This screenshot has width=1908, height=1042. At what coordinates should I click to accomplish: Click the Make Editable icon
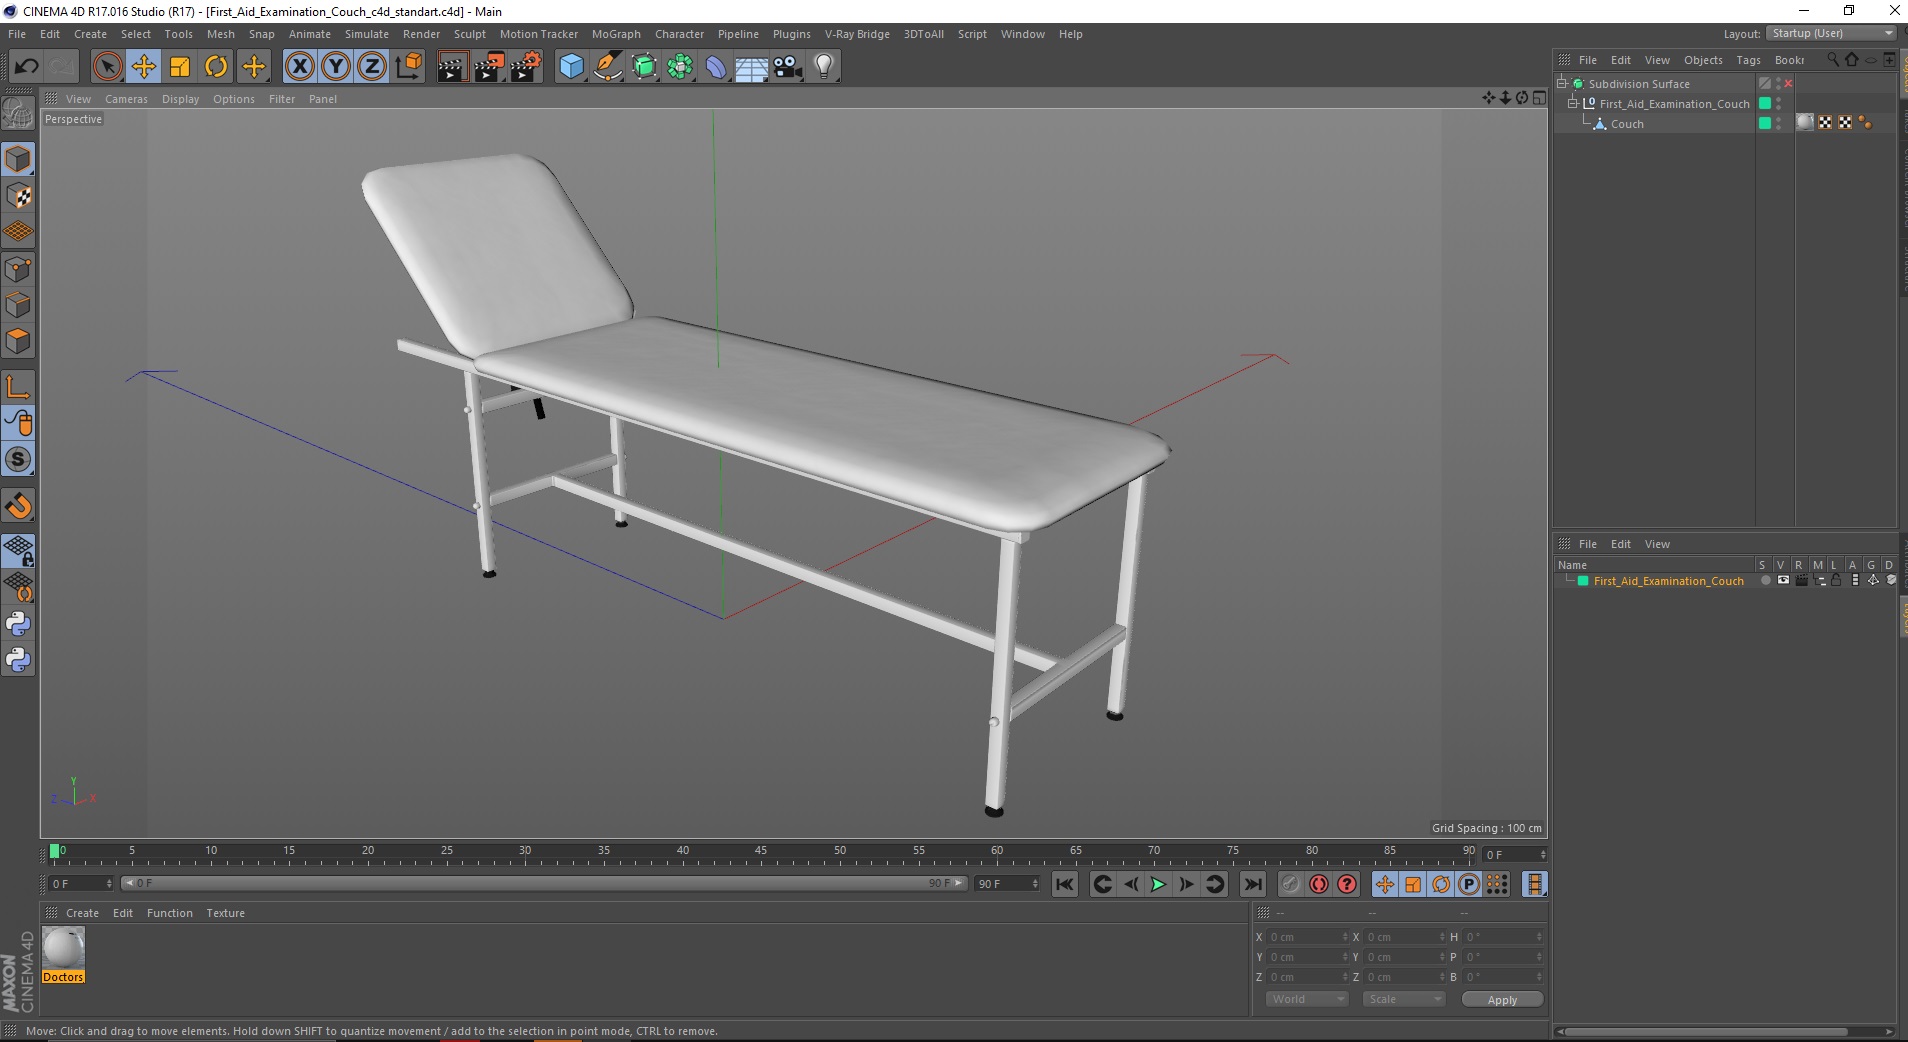[18, 114]
